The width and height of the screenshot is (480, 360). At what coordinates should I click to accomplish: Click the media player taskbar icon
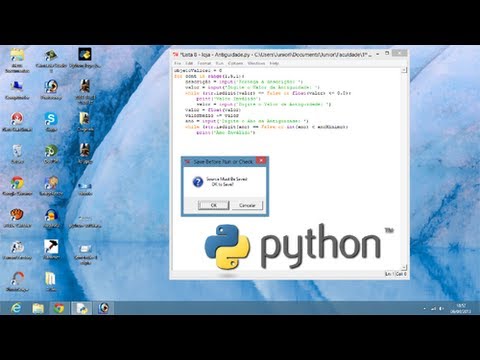[103, 308]
